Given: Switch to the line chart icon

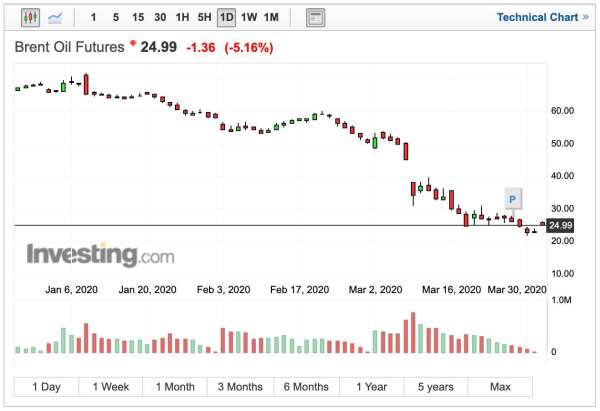Looking at the screenshot, I should 55,18.
